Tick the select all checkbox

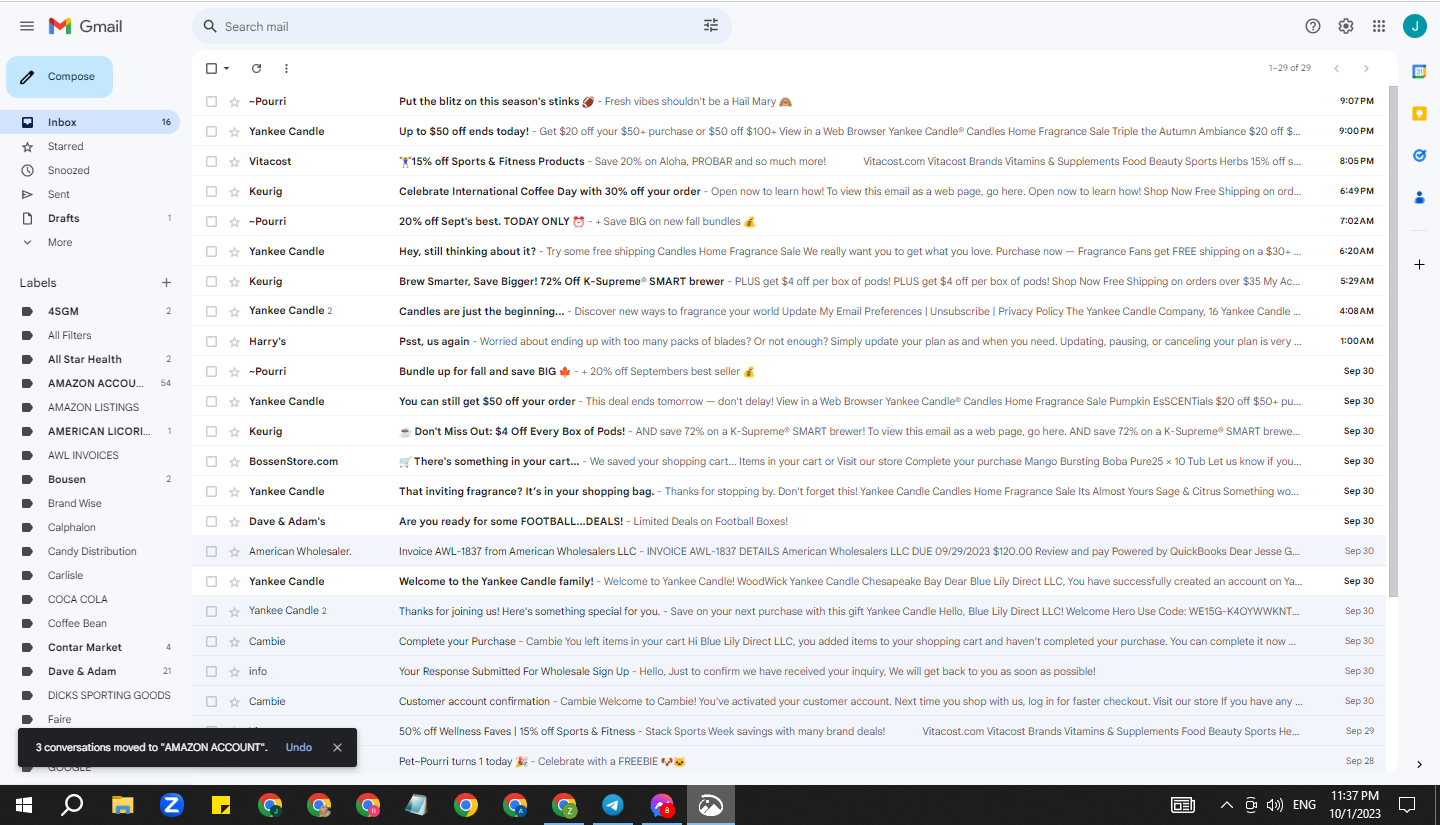211,68
